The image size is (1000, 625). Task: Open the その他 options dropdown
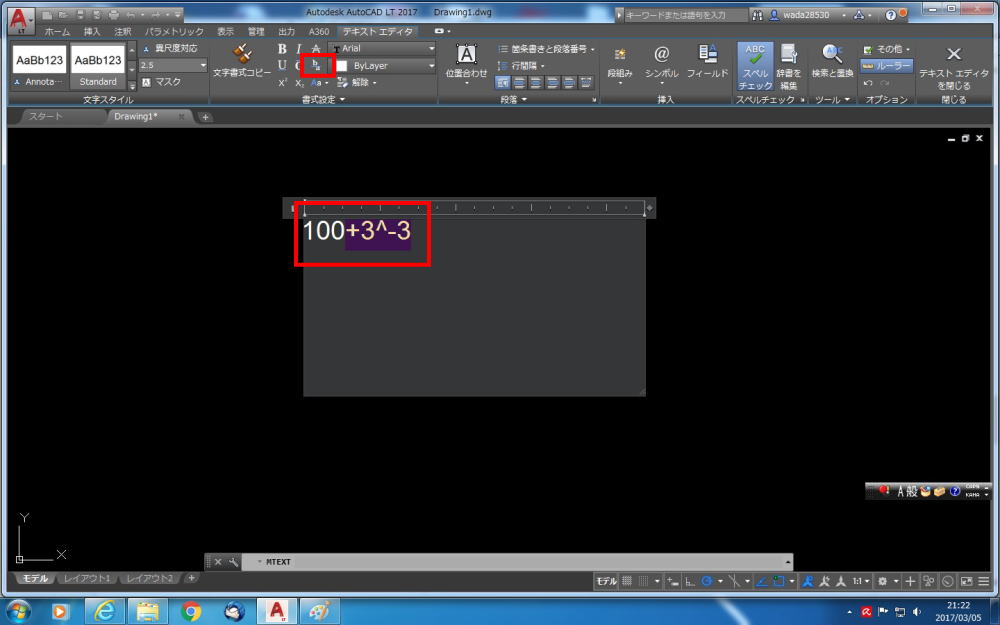click(886, 49)
